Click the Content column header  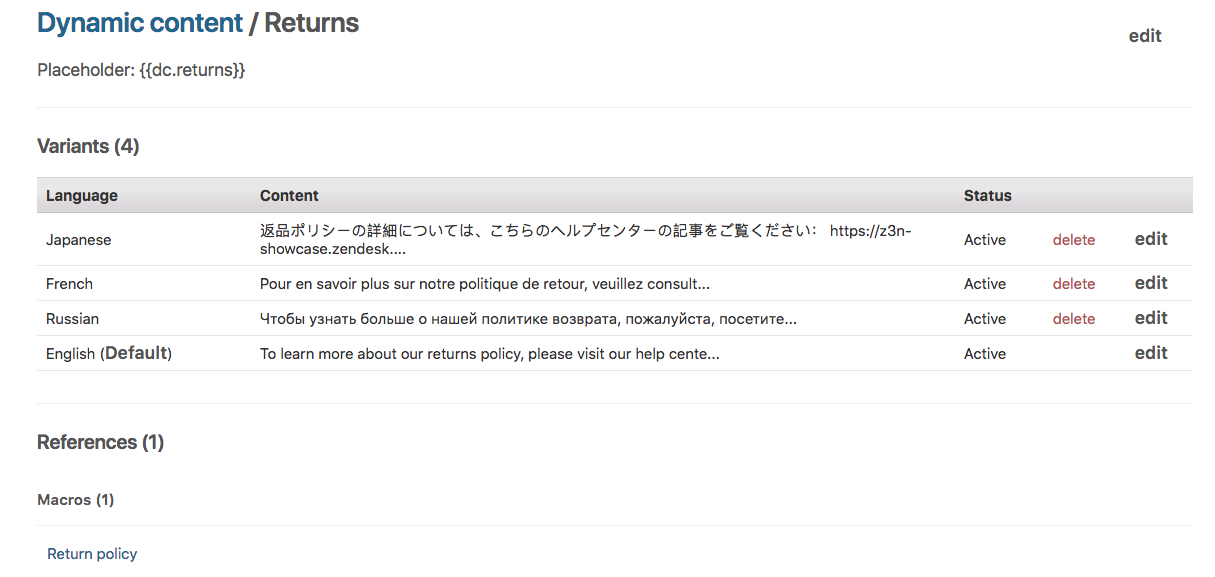(289, 196)
